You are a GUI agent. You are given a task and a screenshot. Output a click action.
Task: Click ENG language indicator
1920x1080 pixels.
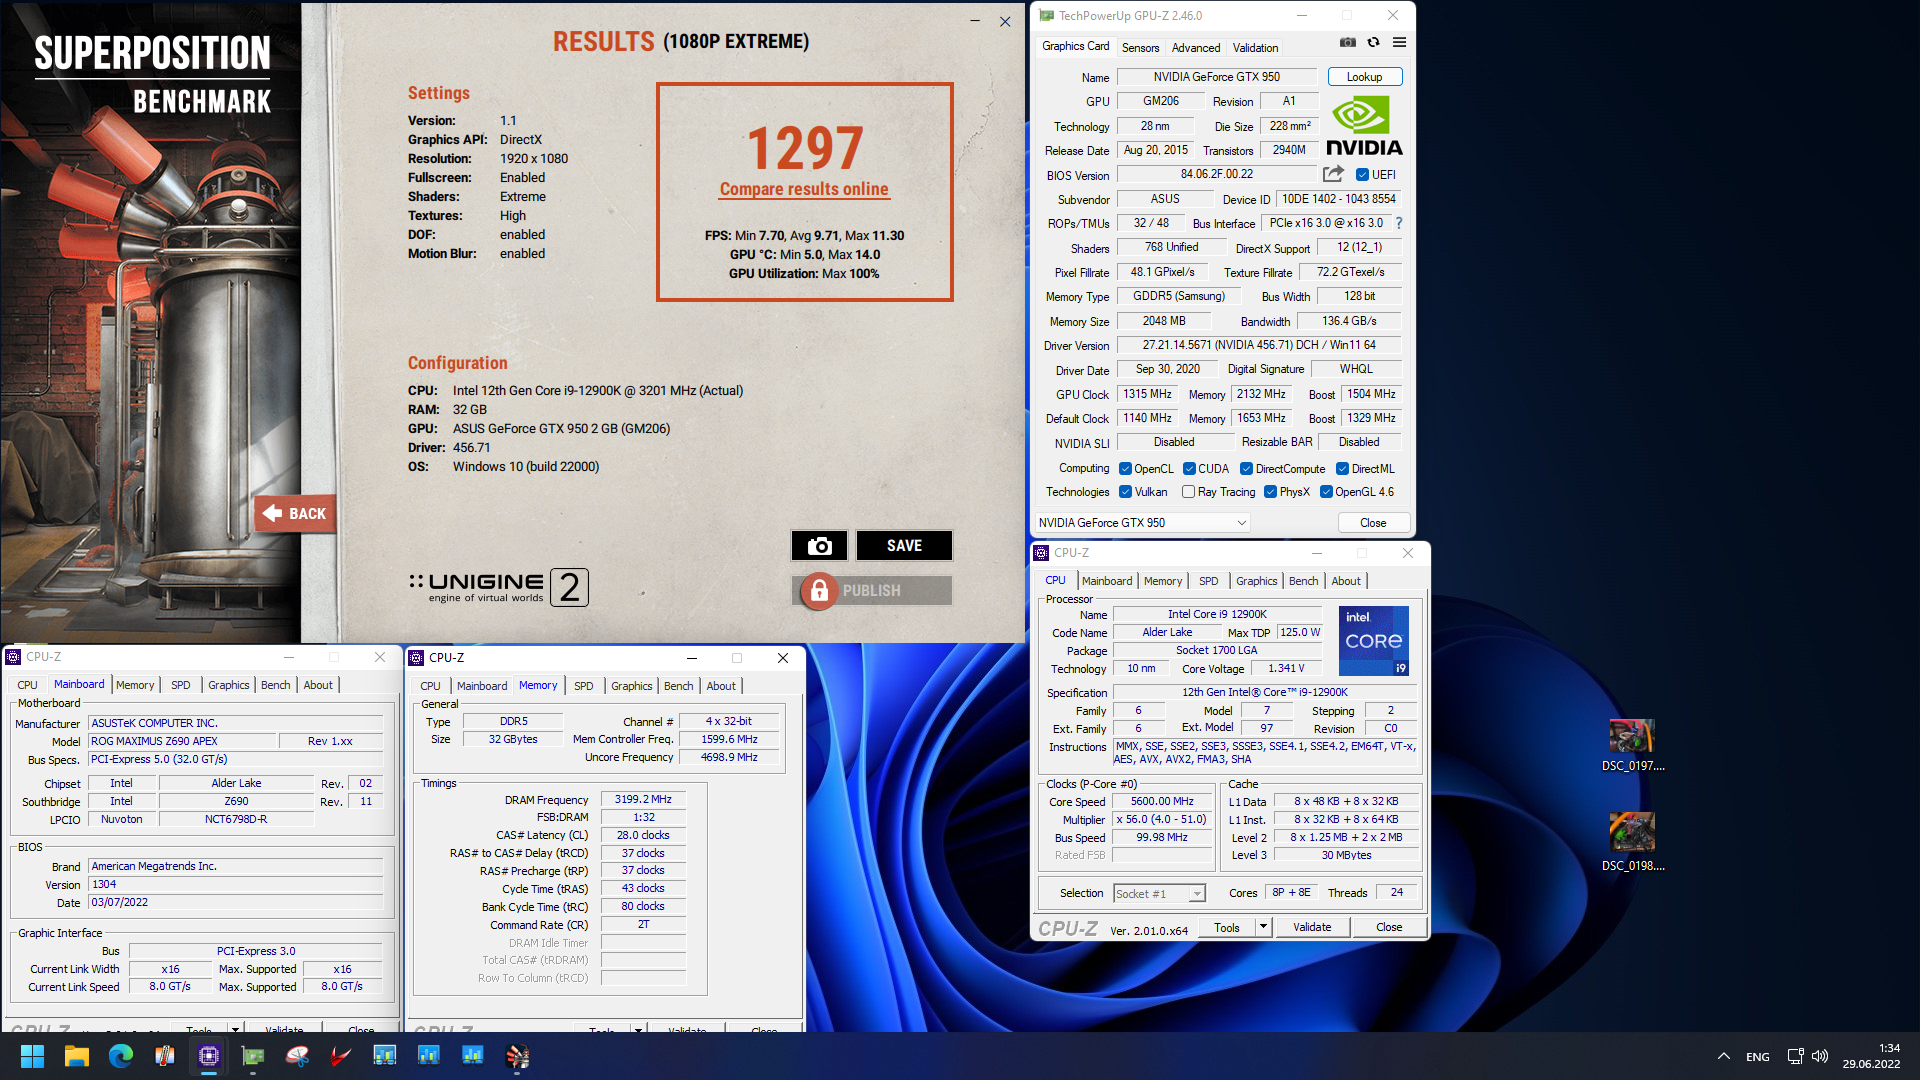[1758, 1057]
